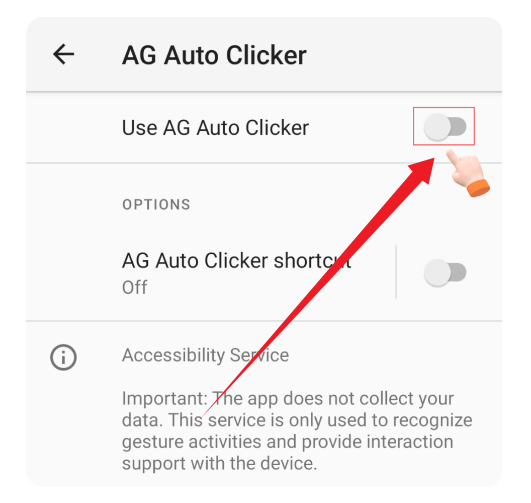Tap the "Off" status under shortcut

[x=134, y=287]
